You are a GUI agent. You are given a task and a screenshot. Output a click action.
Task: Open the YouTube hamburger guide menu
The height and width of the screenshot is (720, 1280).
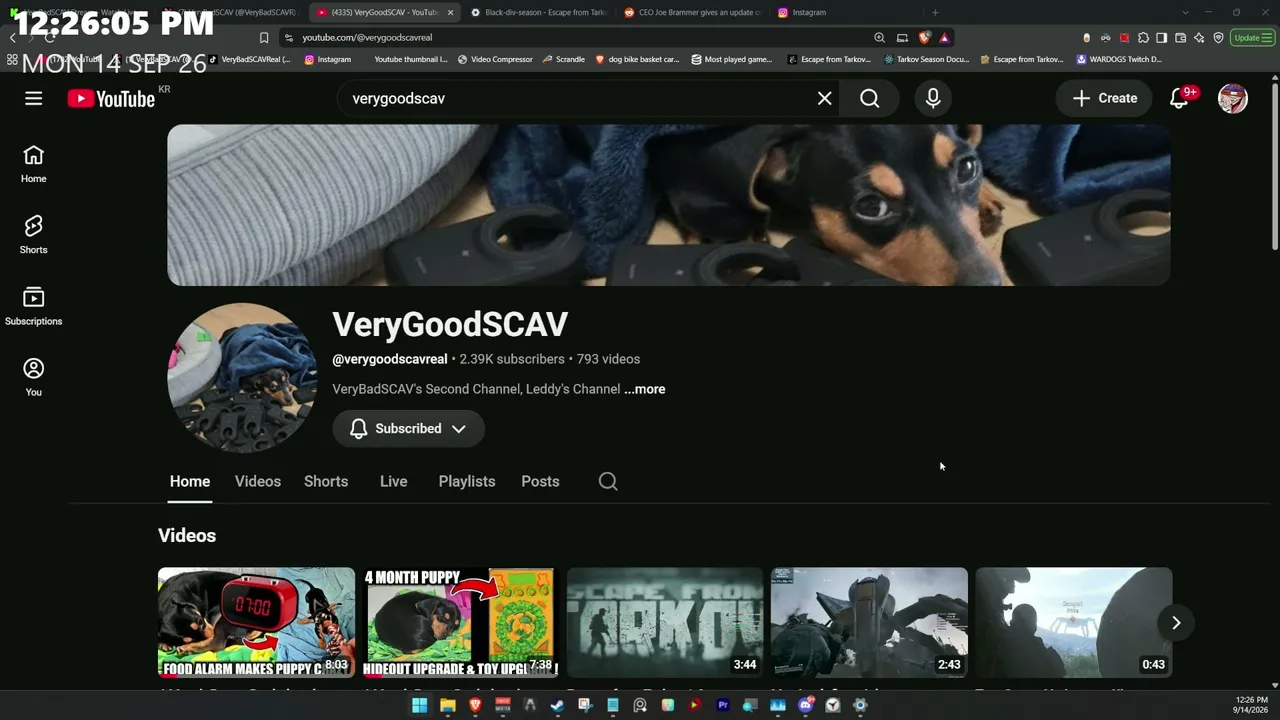click(33, 98)
